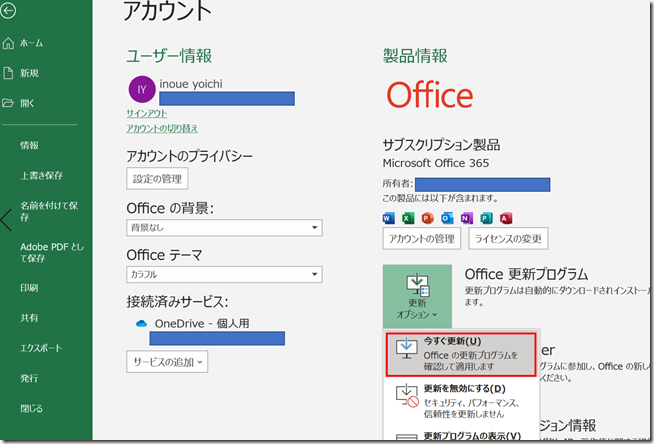Click the back arrow circle icon
654x444 pixels.
(8, 10)
